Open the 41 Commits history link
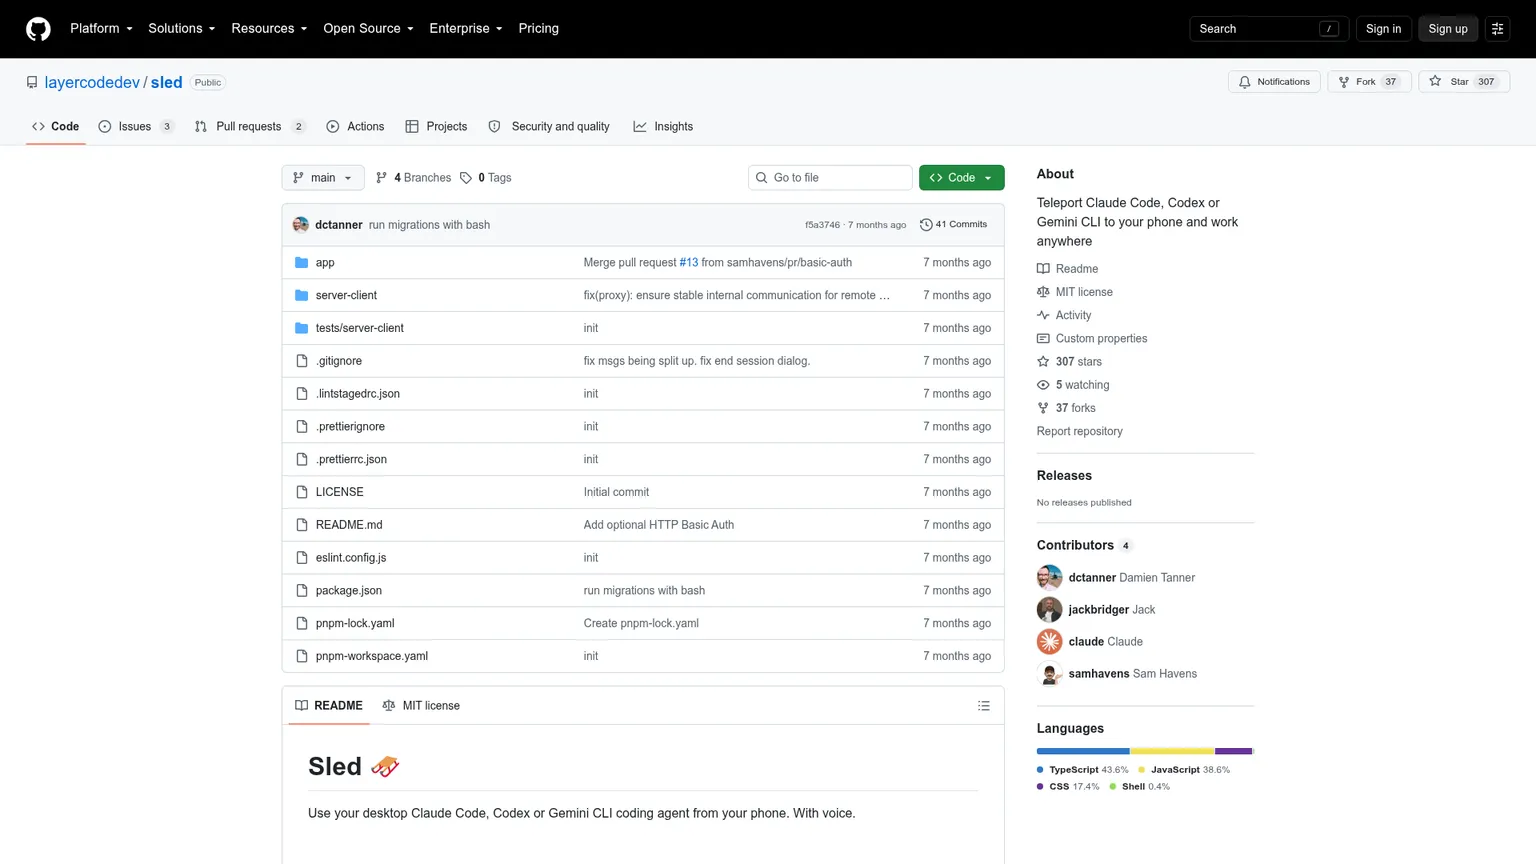Screen dimensions: 1536x864 [954, 225]
